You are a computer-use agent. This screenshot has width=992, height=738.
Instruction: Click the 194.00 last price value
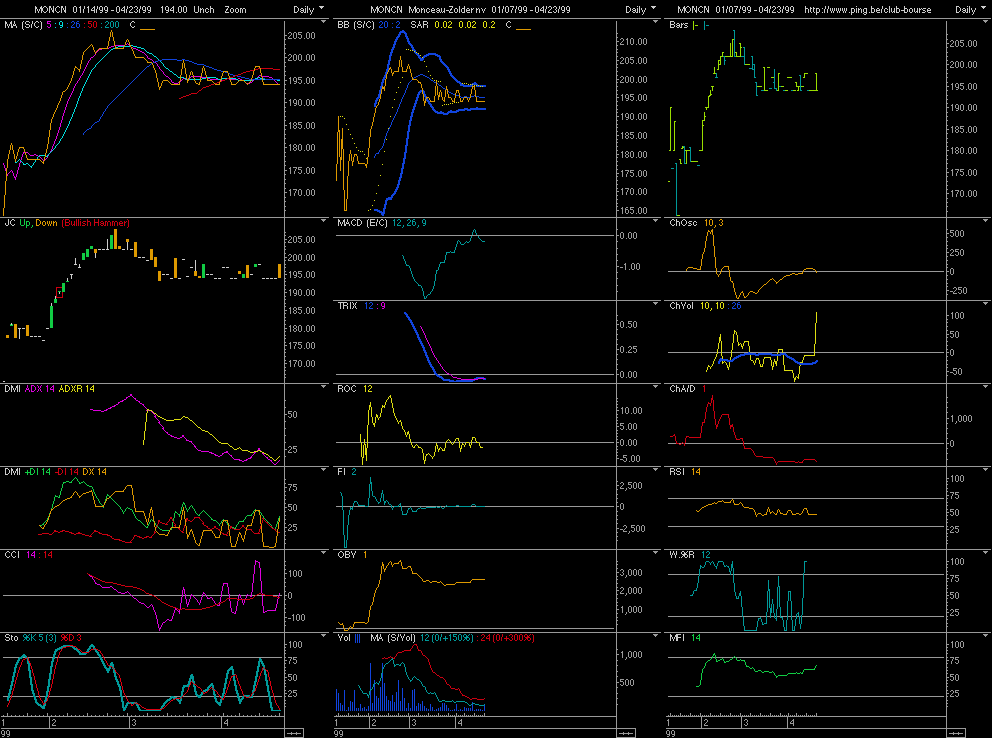coord(173,9)
